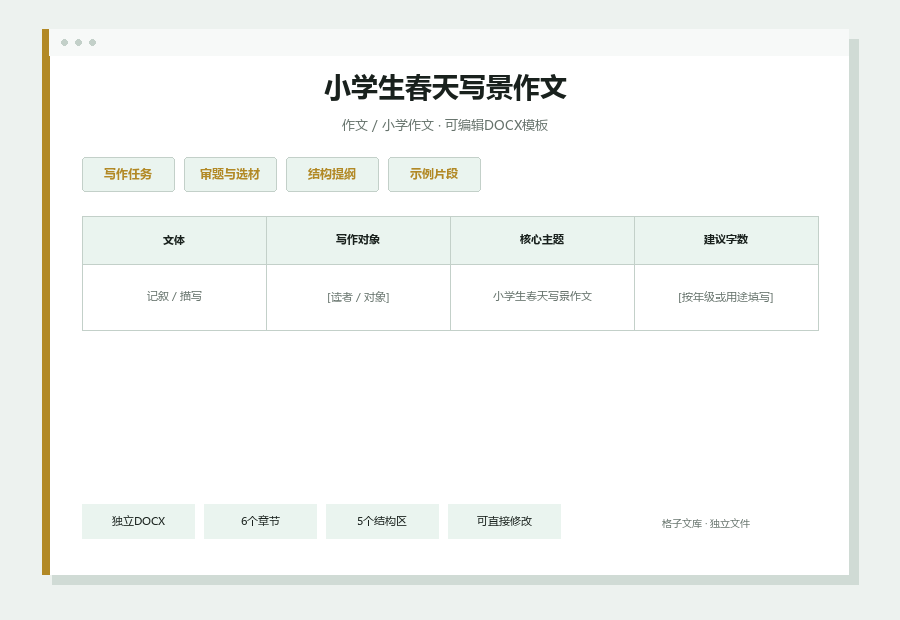Click the subtitle 作文 / 小学作文 · 可编辑DOCX模板
The height and width of the screenshot is (620, 900).
(445, 125)
